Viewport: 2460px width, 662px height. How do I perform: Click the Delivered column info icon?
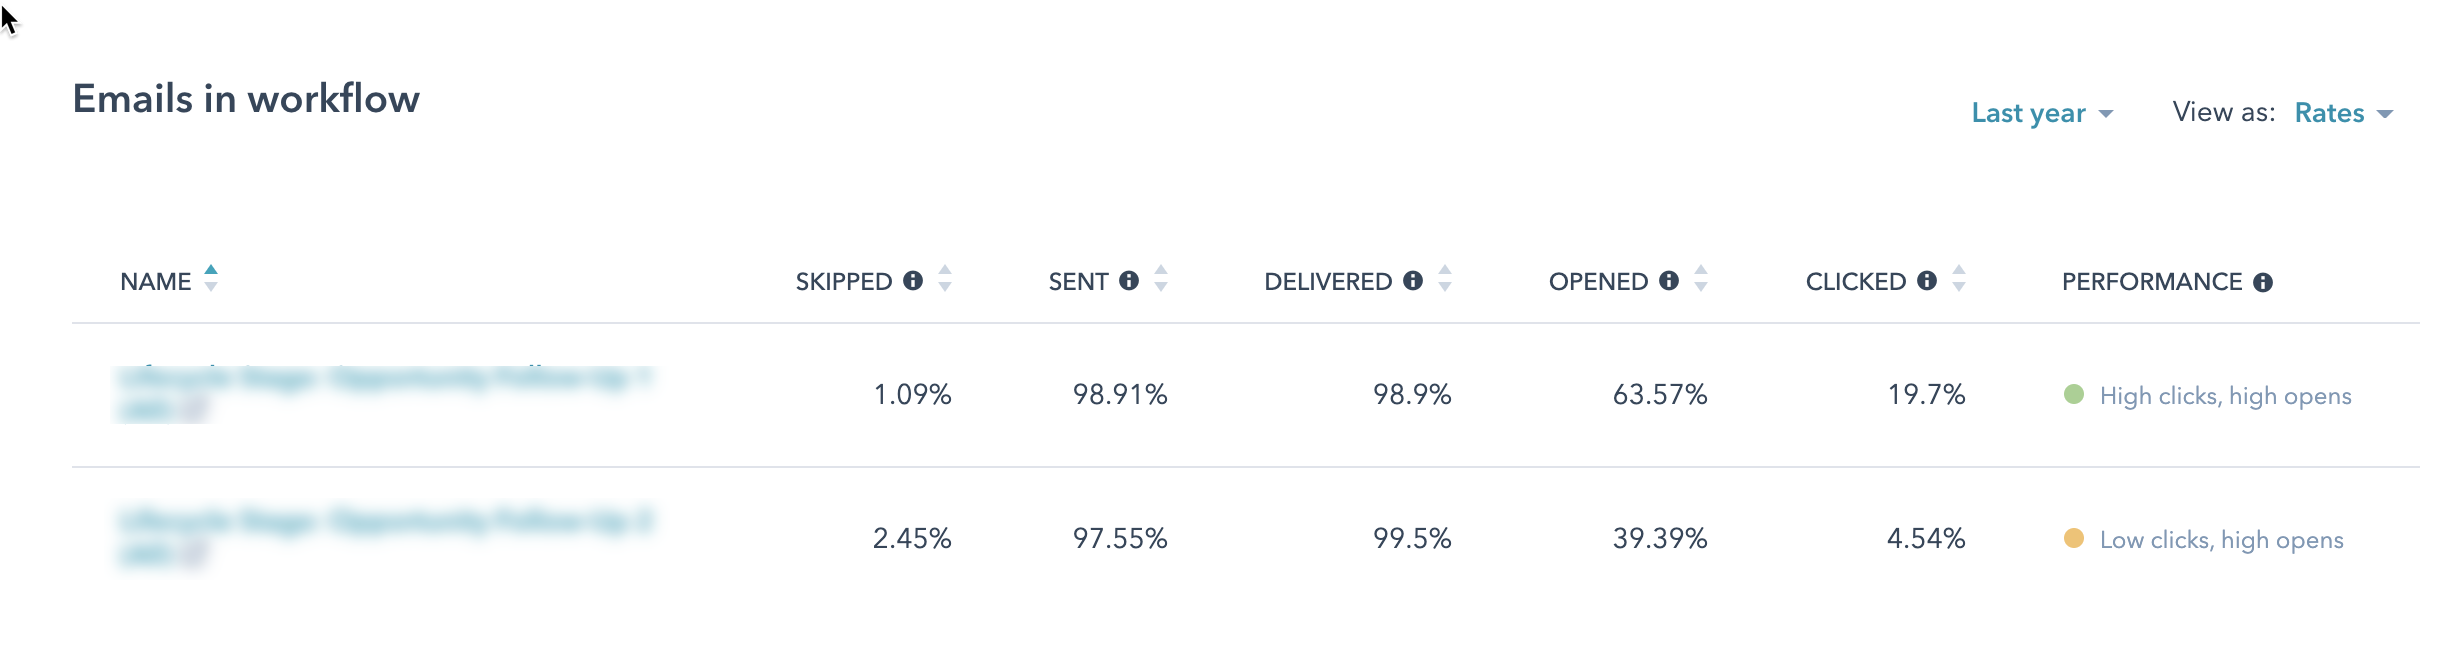(x=1413, y=281)
